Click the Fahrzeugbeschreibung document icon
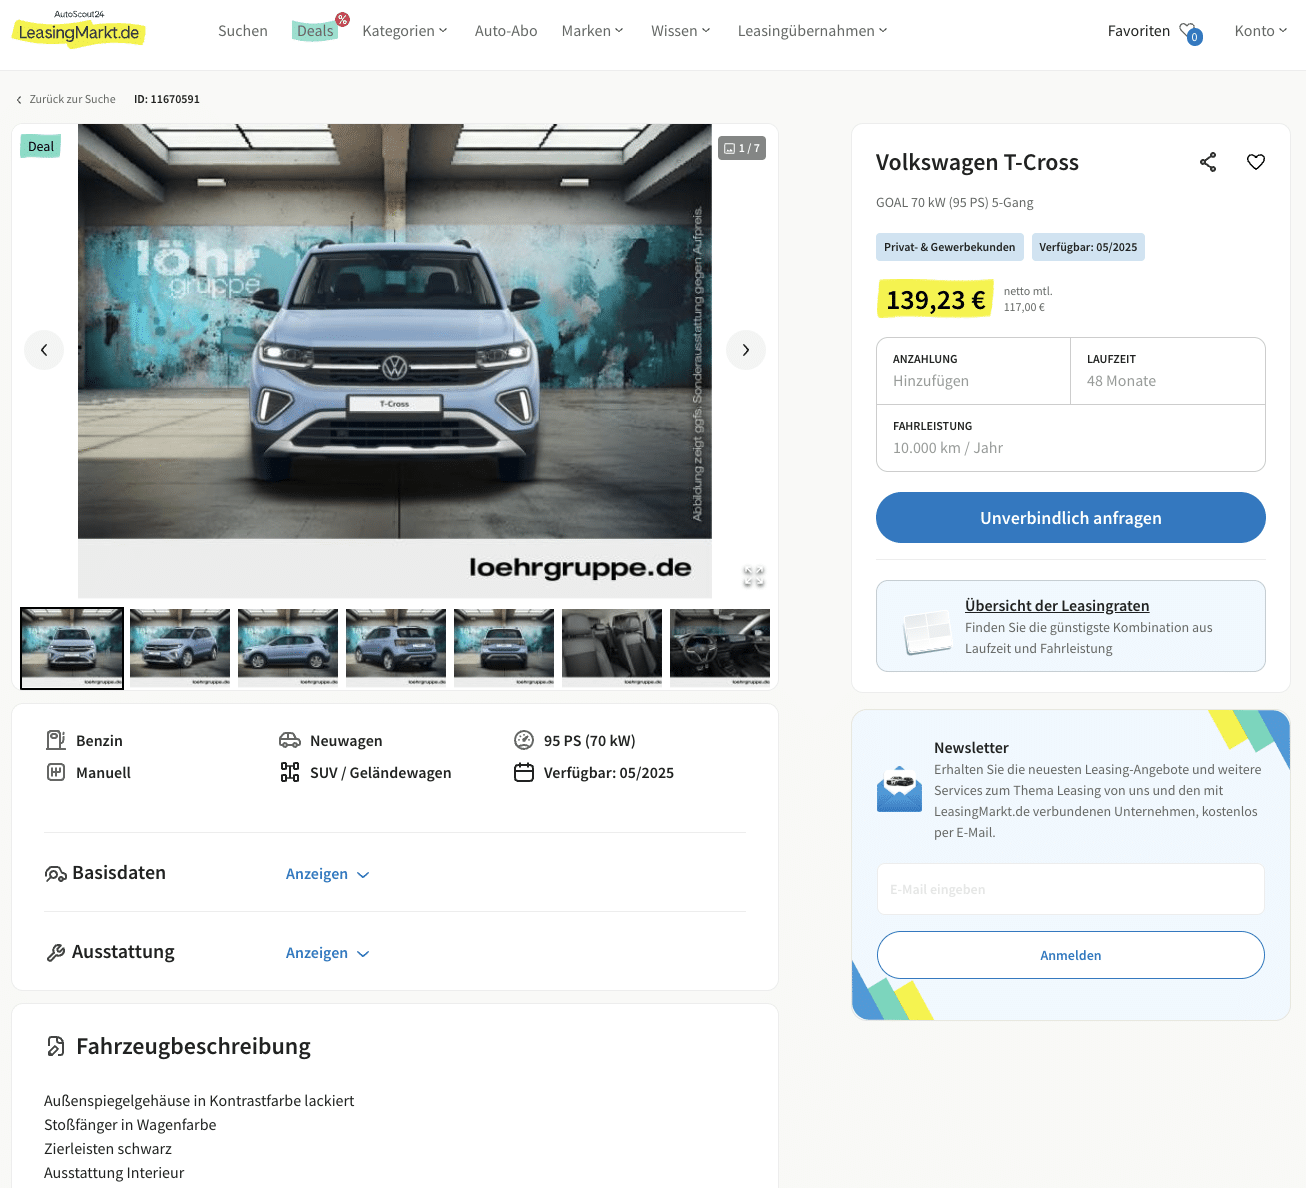The image size is (1306, 1188). point(56,1046)
